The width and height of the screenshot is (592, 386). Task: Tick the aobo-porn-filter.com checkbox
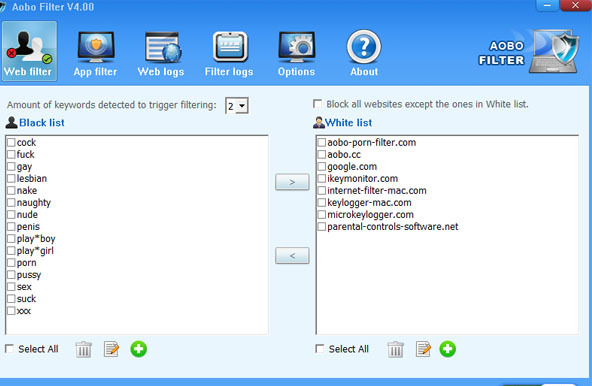tap(322, 142)
